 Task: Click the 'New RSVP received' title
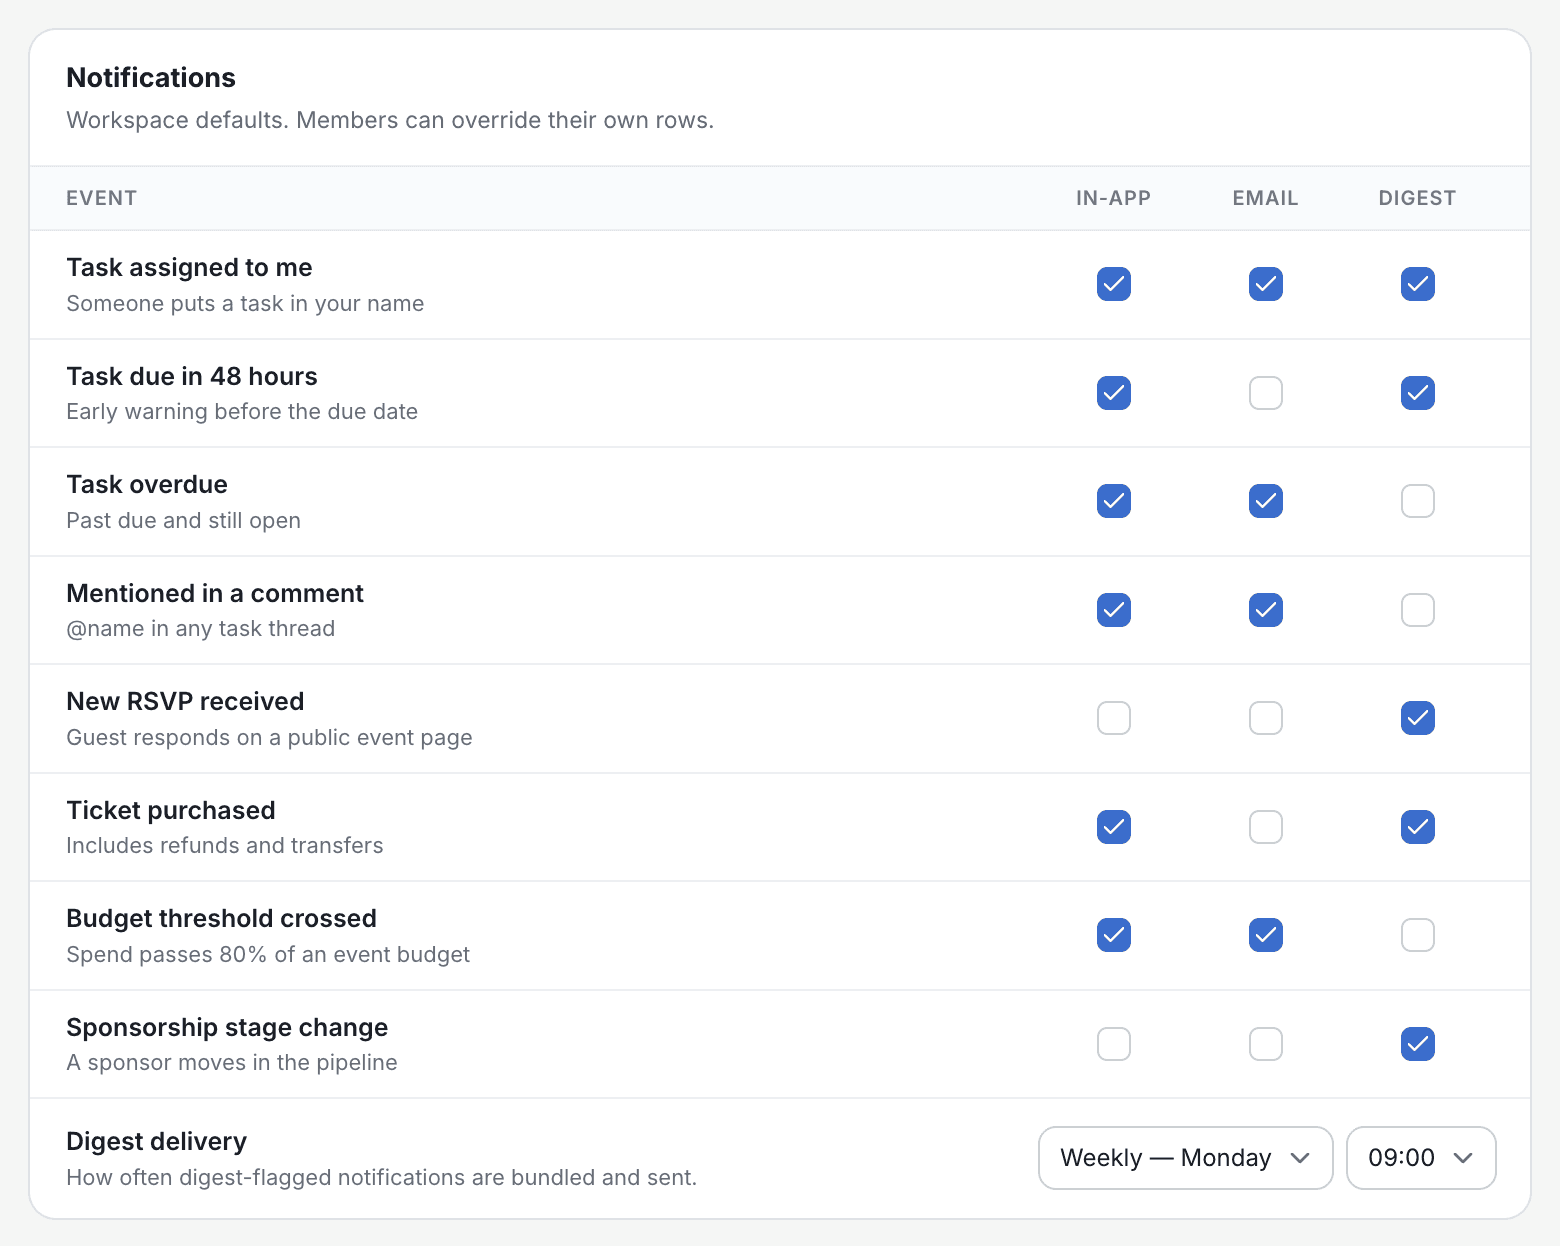[185, 701]
